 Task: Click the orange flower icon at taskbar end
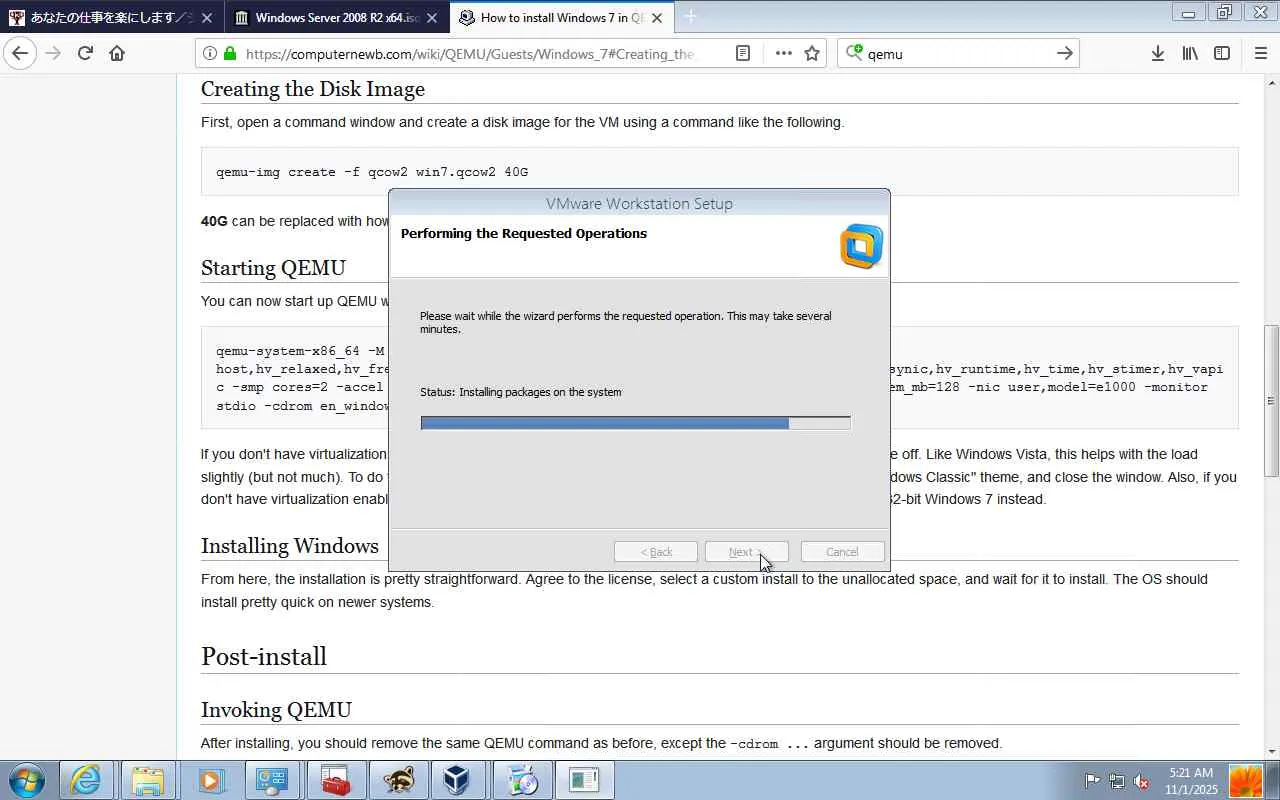pyautogui.click(x=1246, y=781)
